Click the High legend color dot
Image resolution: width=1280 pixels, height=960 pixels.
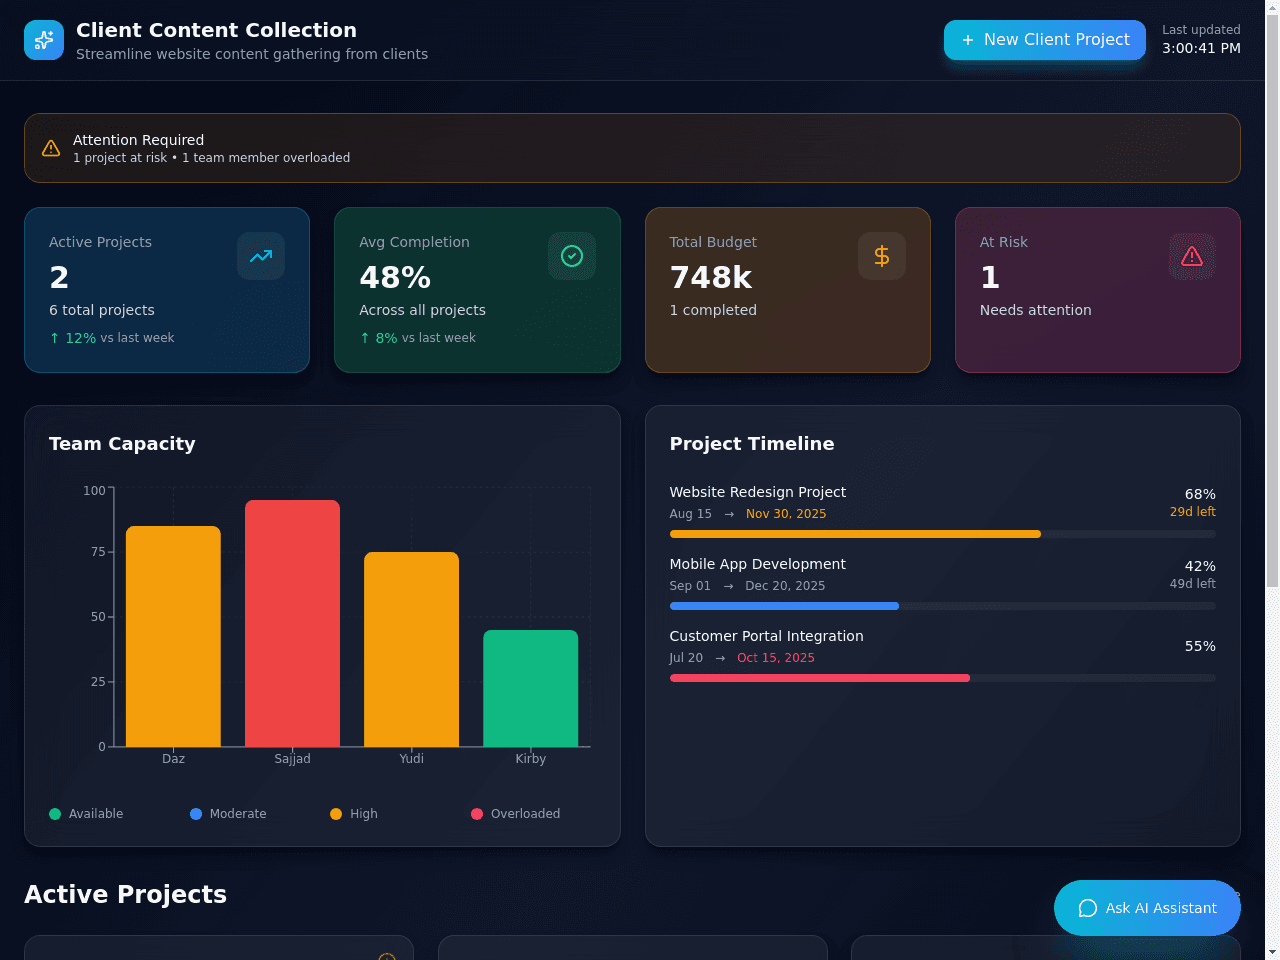coord(336,814)
